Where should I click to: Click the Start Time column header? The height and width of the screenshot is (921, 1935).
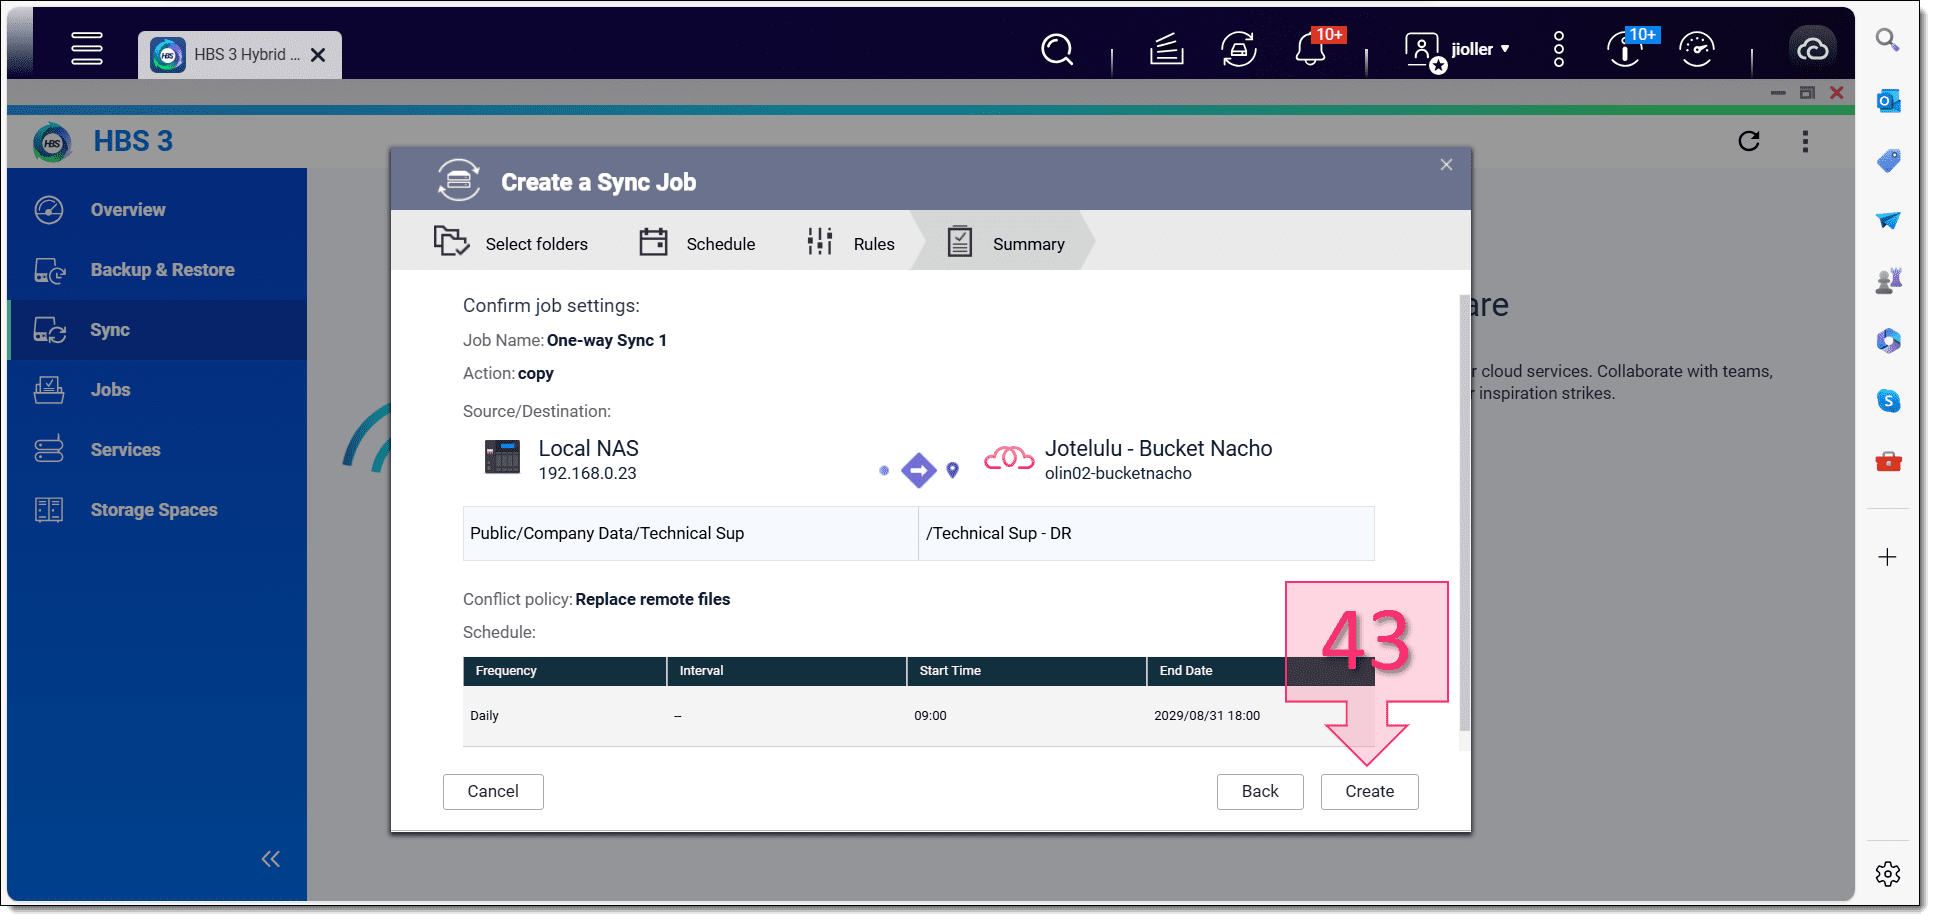pos(1027,671)
